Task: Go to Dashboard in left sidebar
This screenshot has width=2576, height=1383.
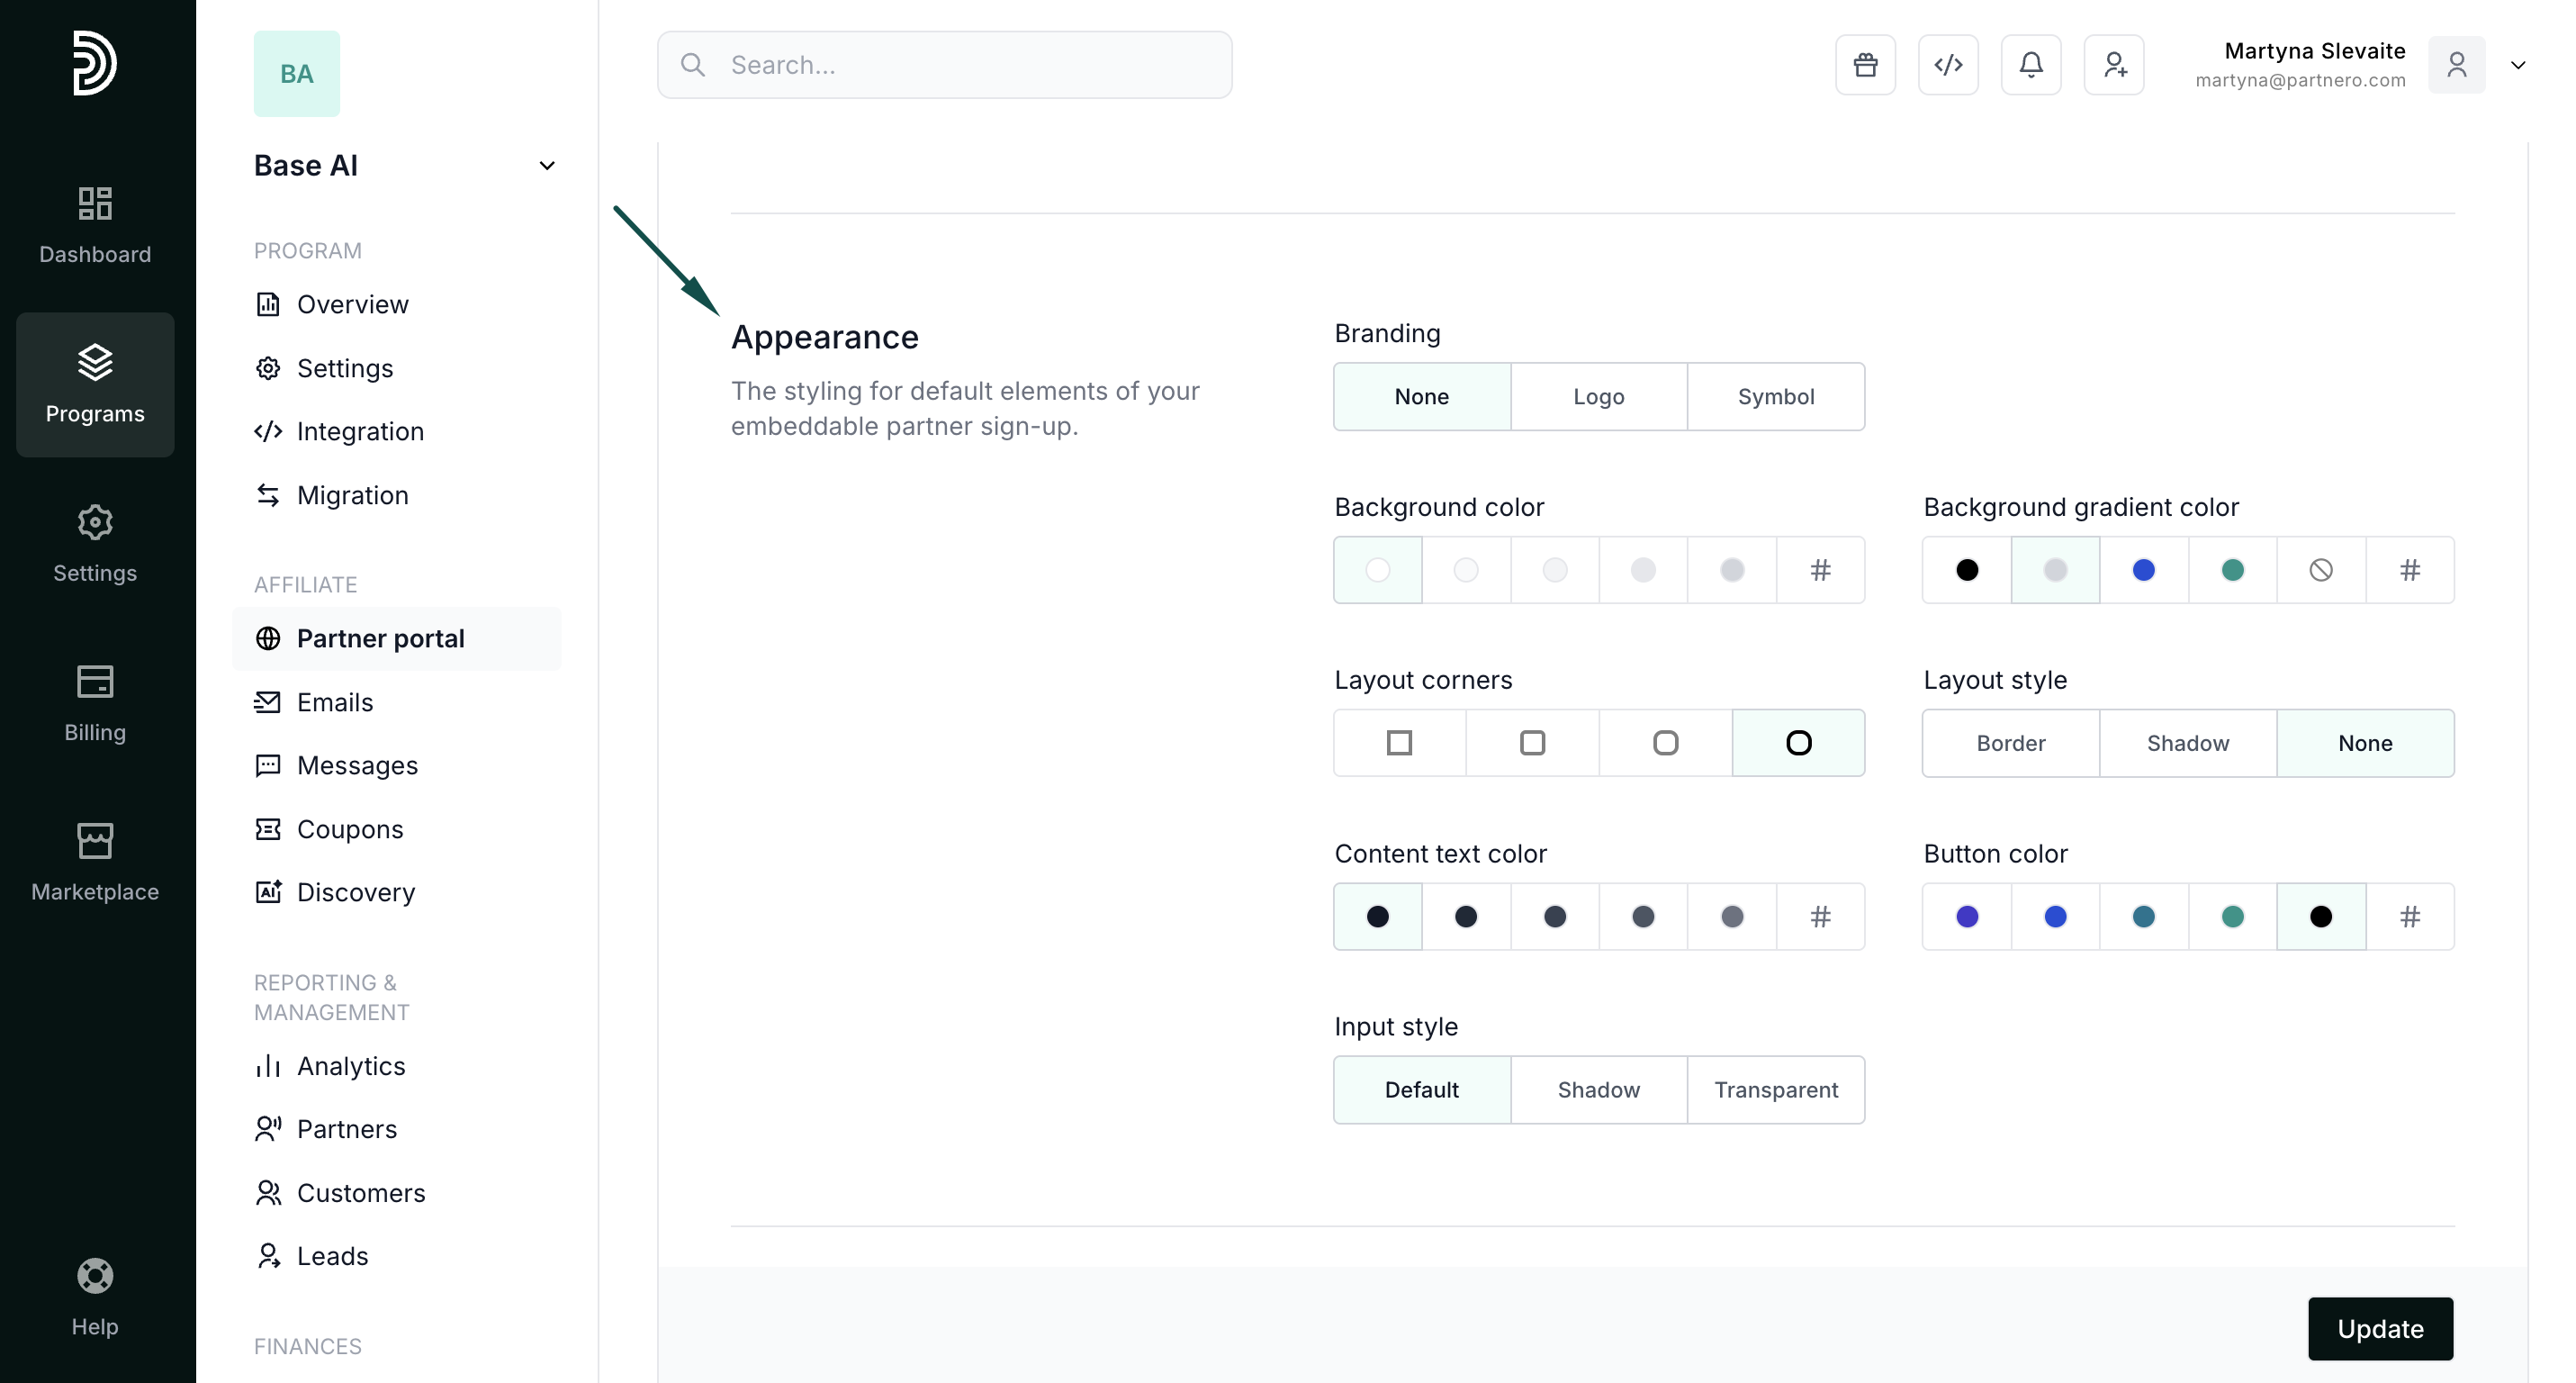Action: click(x=95, y=225)
